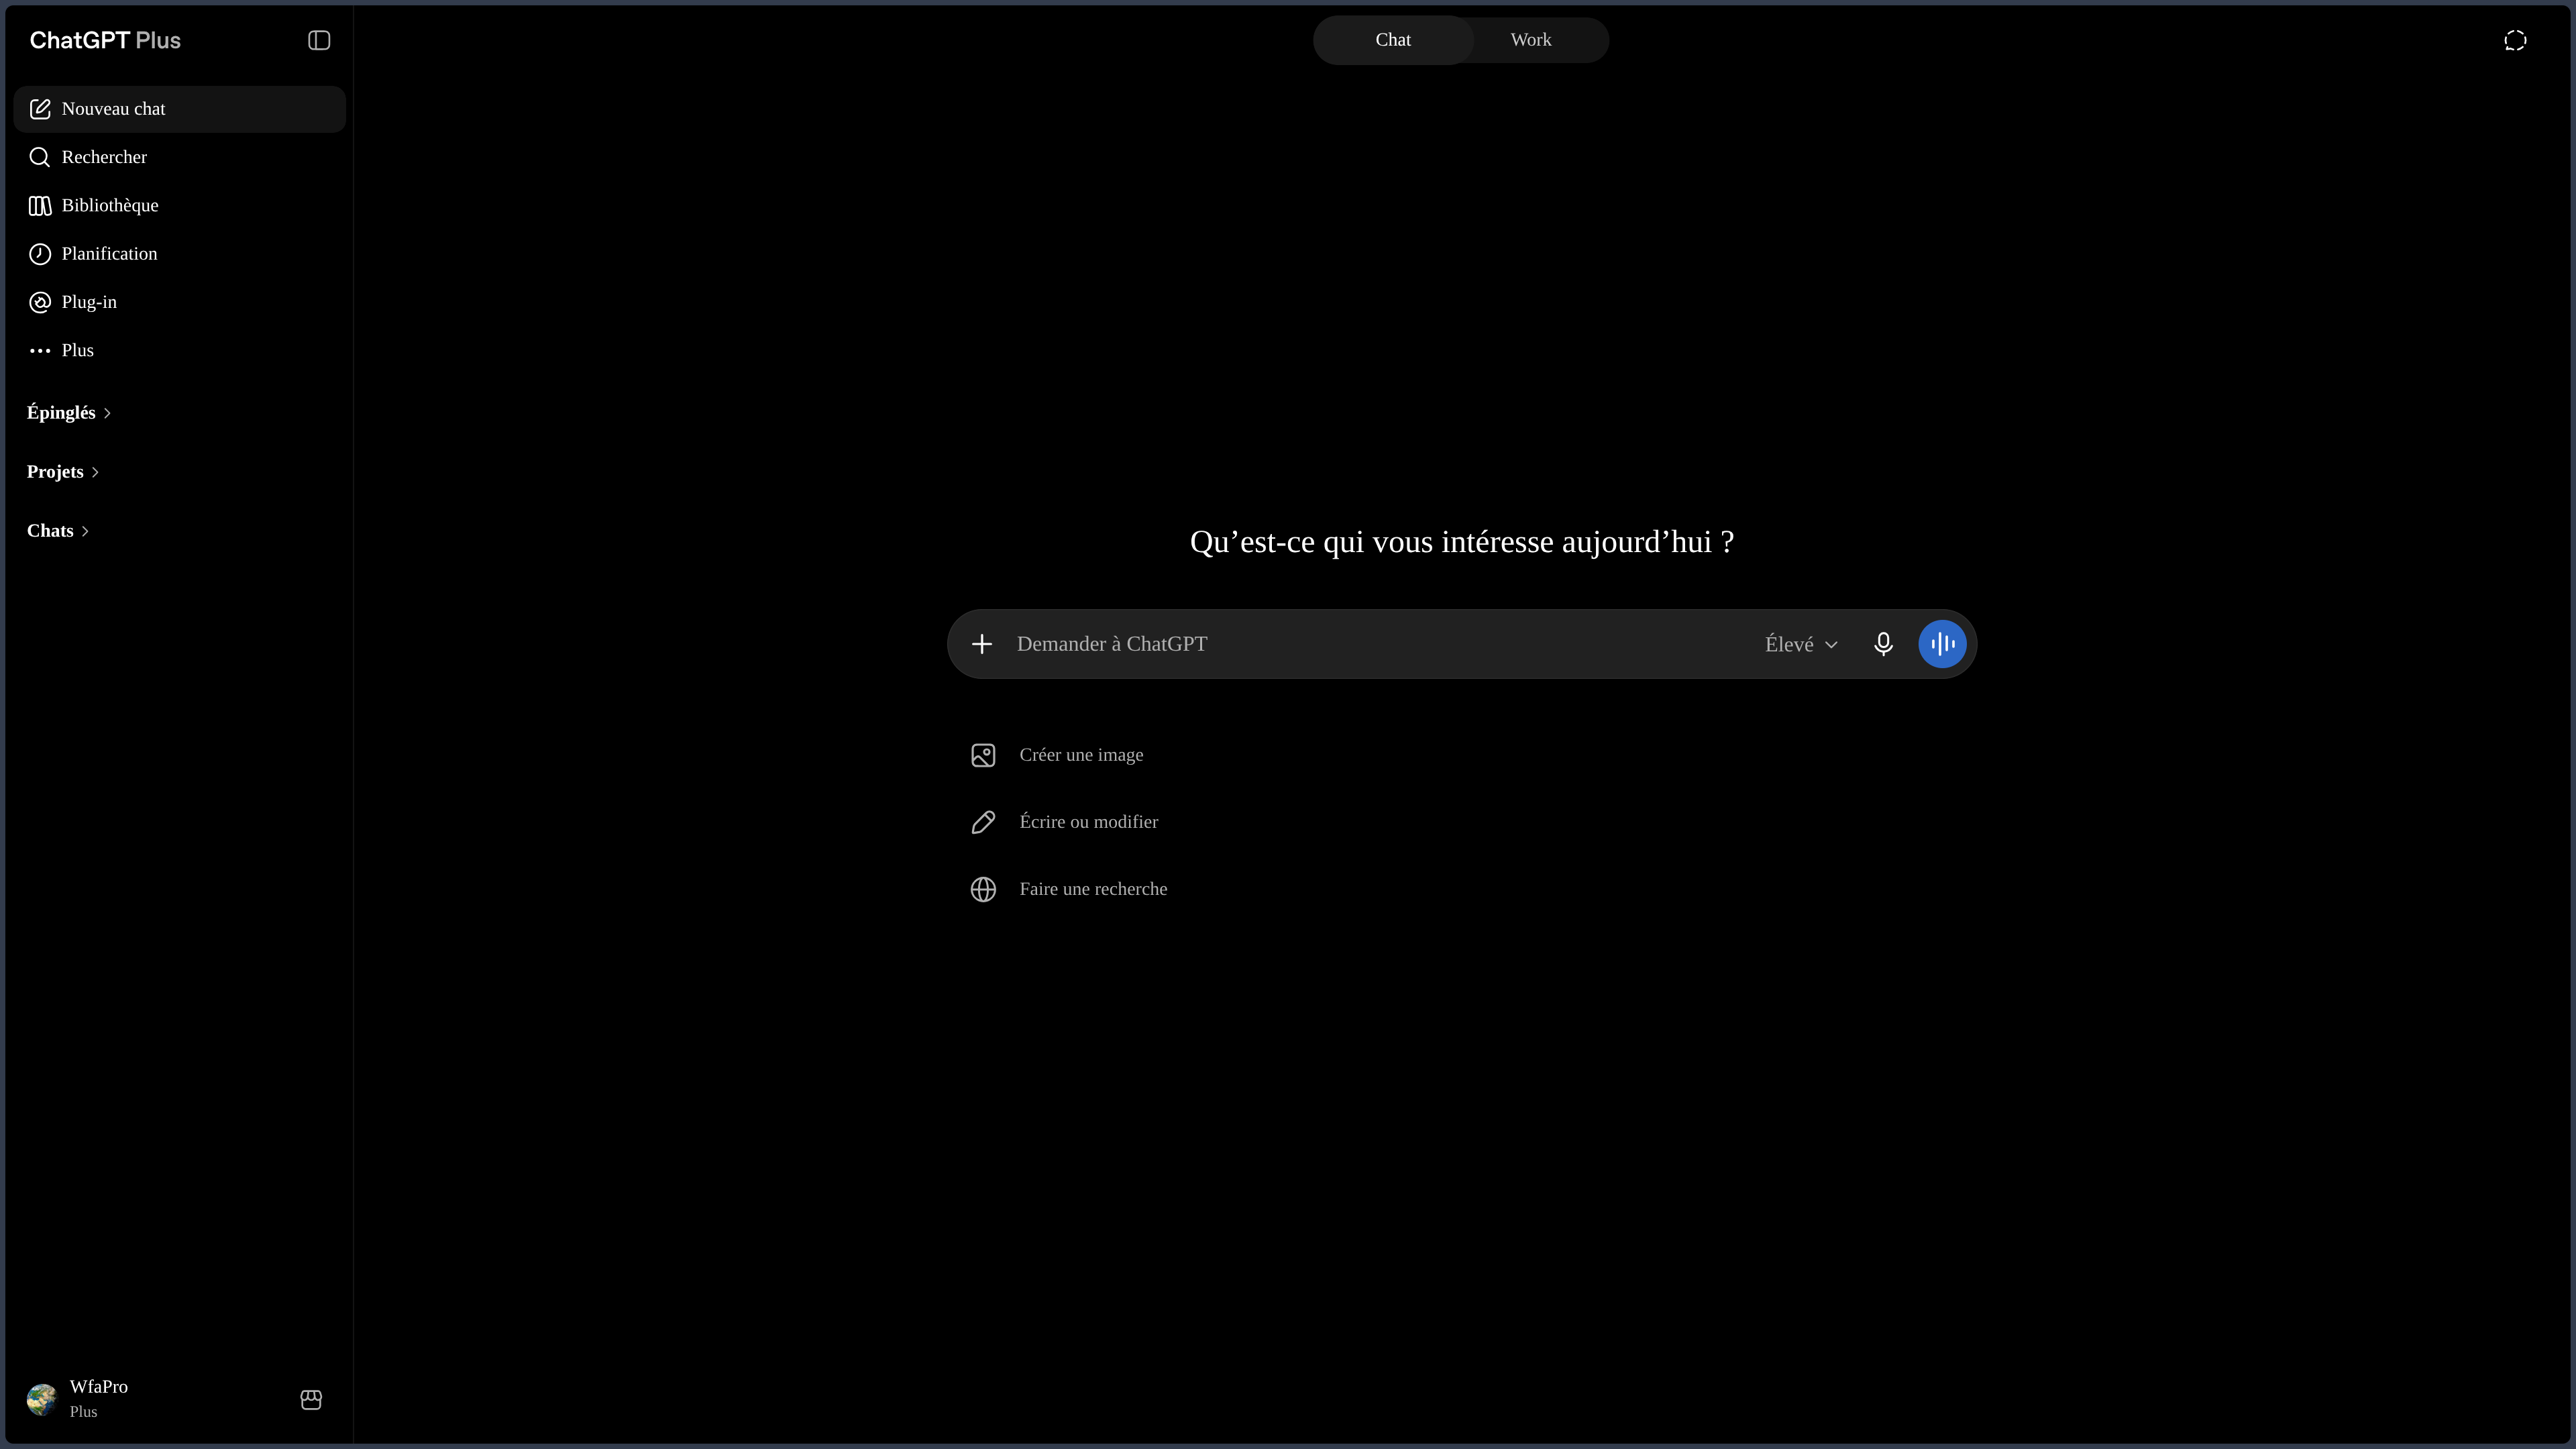Expand the Projets section
The image size is (2576, 1449).
[x=63, y=472]
